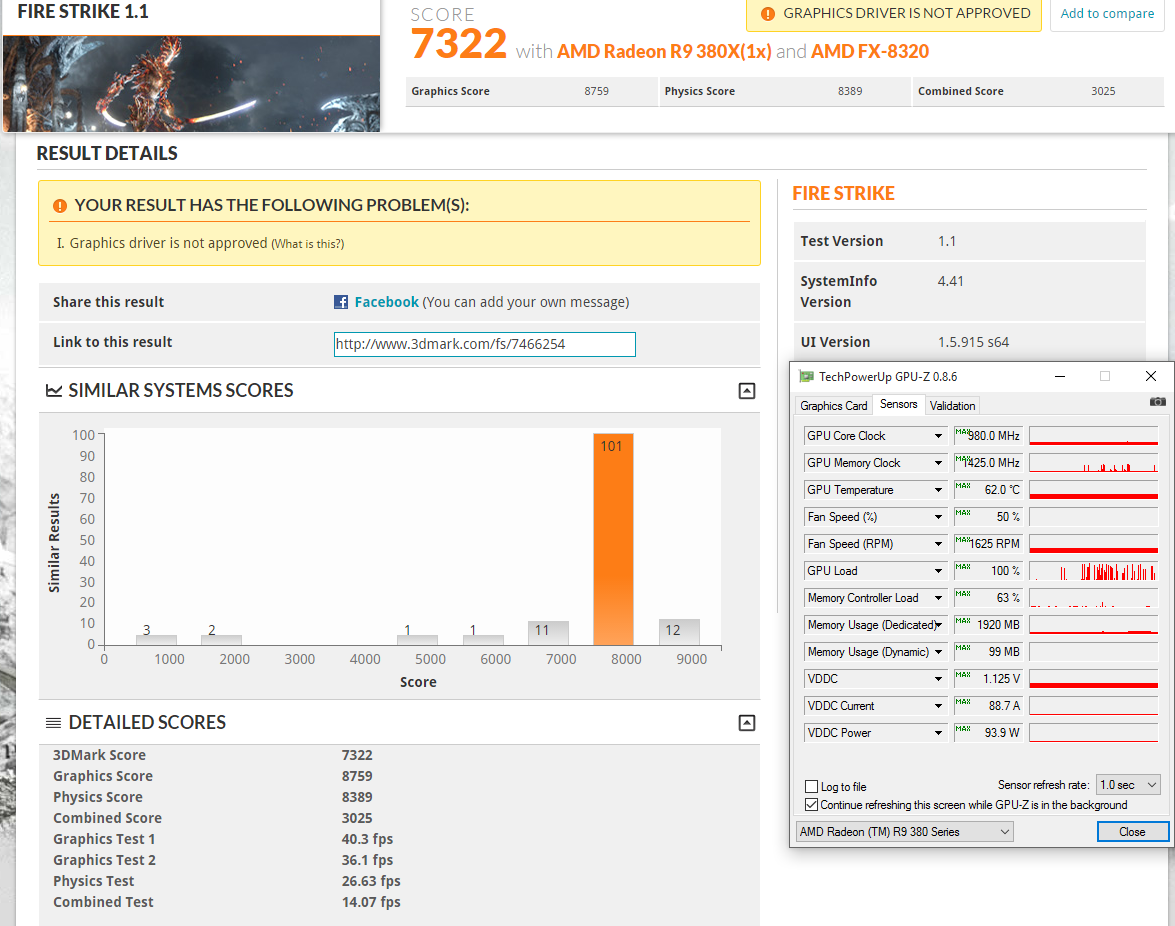Open the VDDC Power sensor dropdown

click(x=938, y=733)
